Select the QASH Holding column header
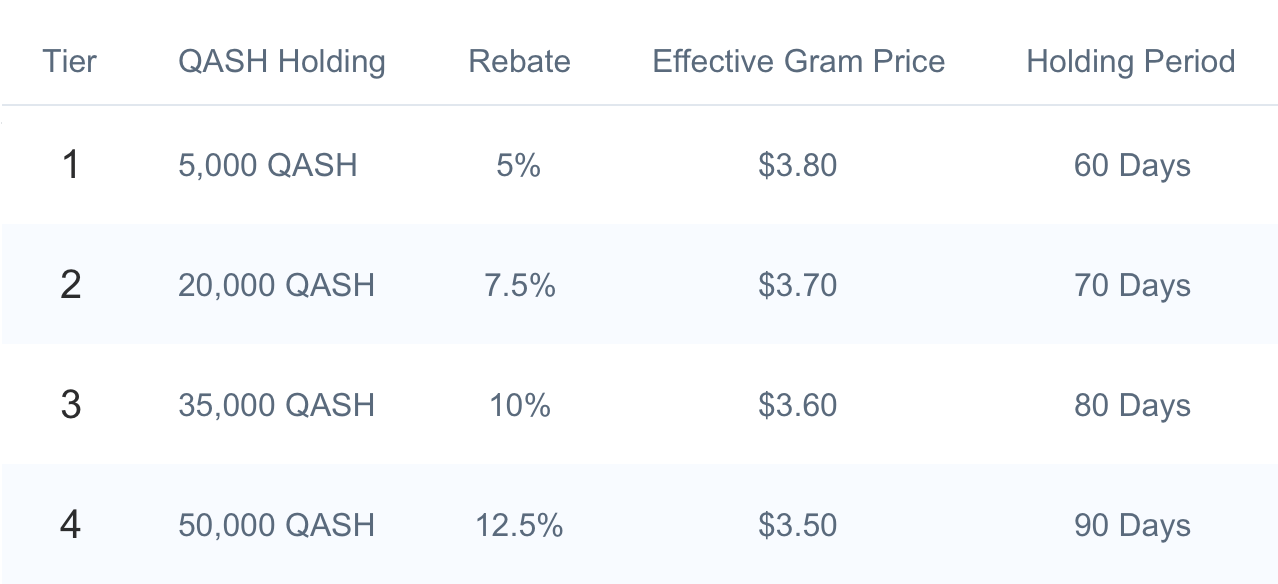This screenshot has height=584, width=1278. 282,62
